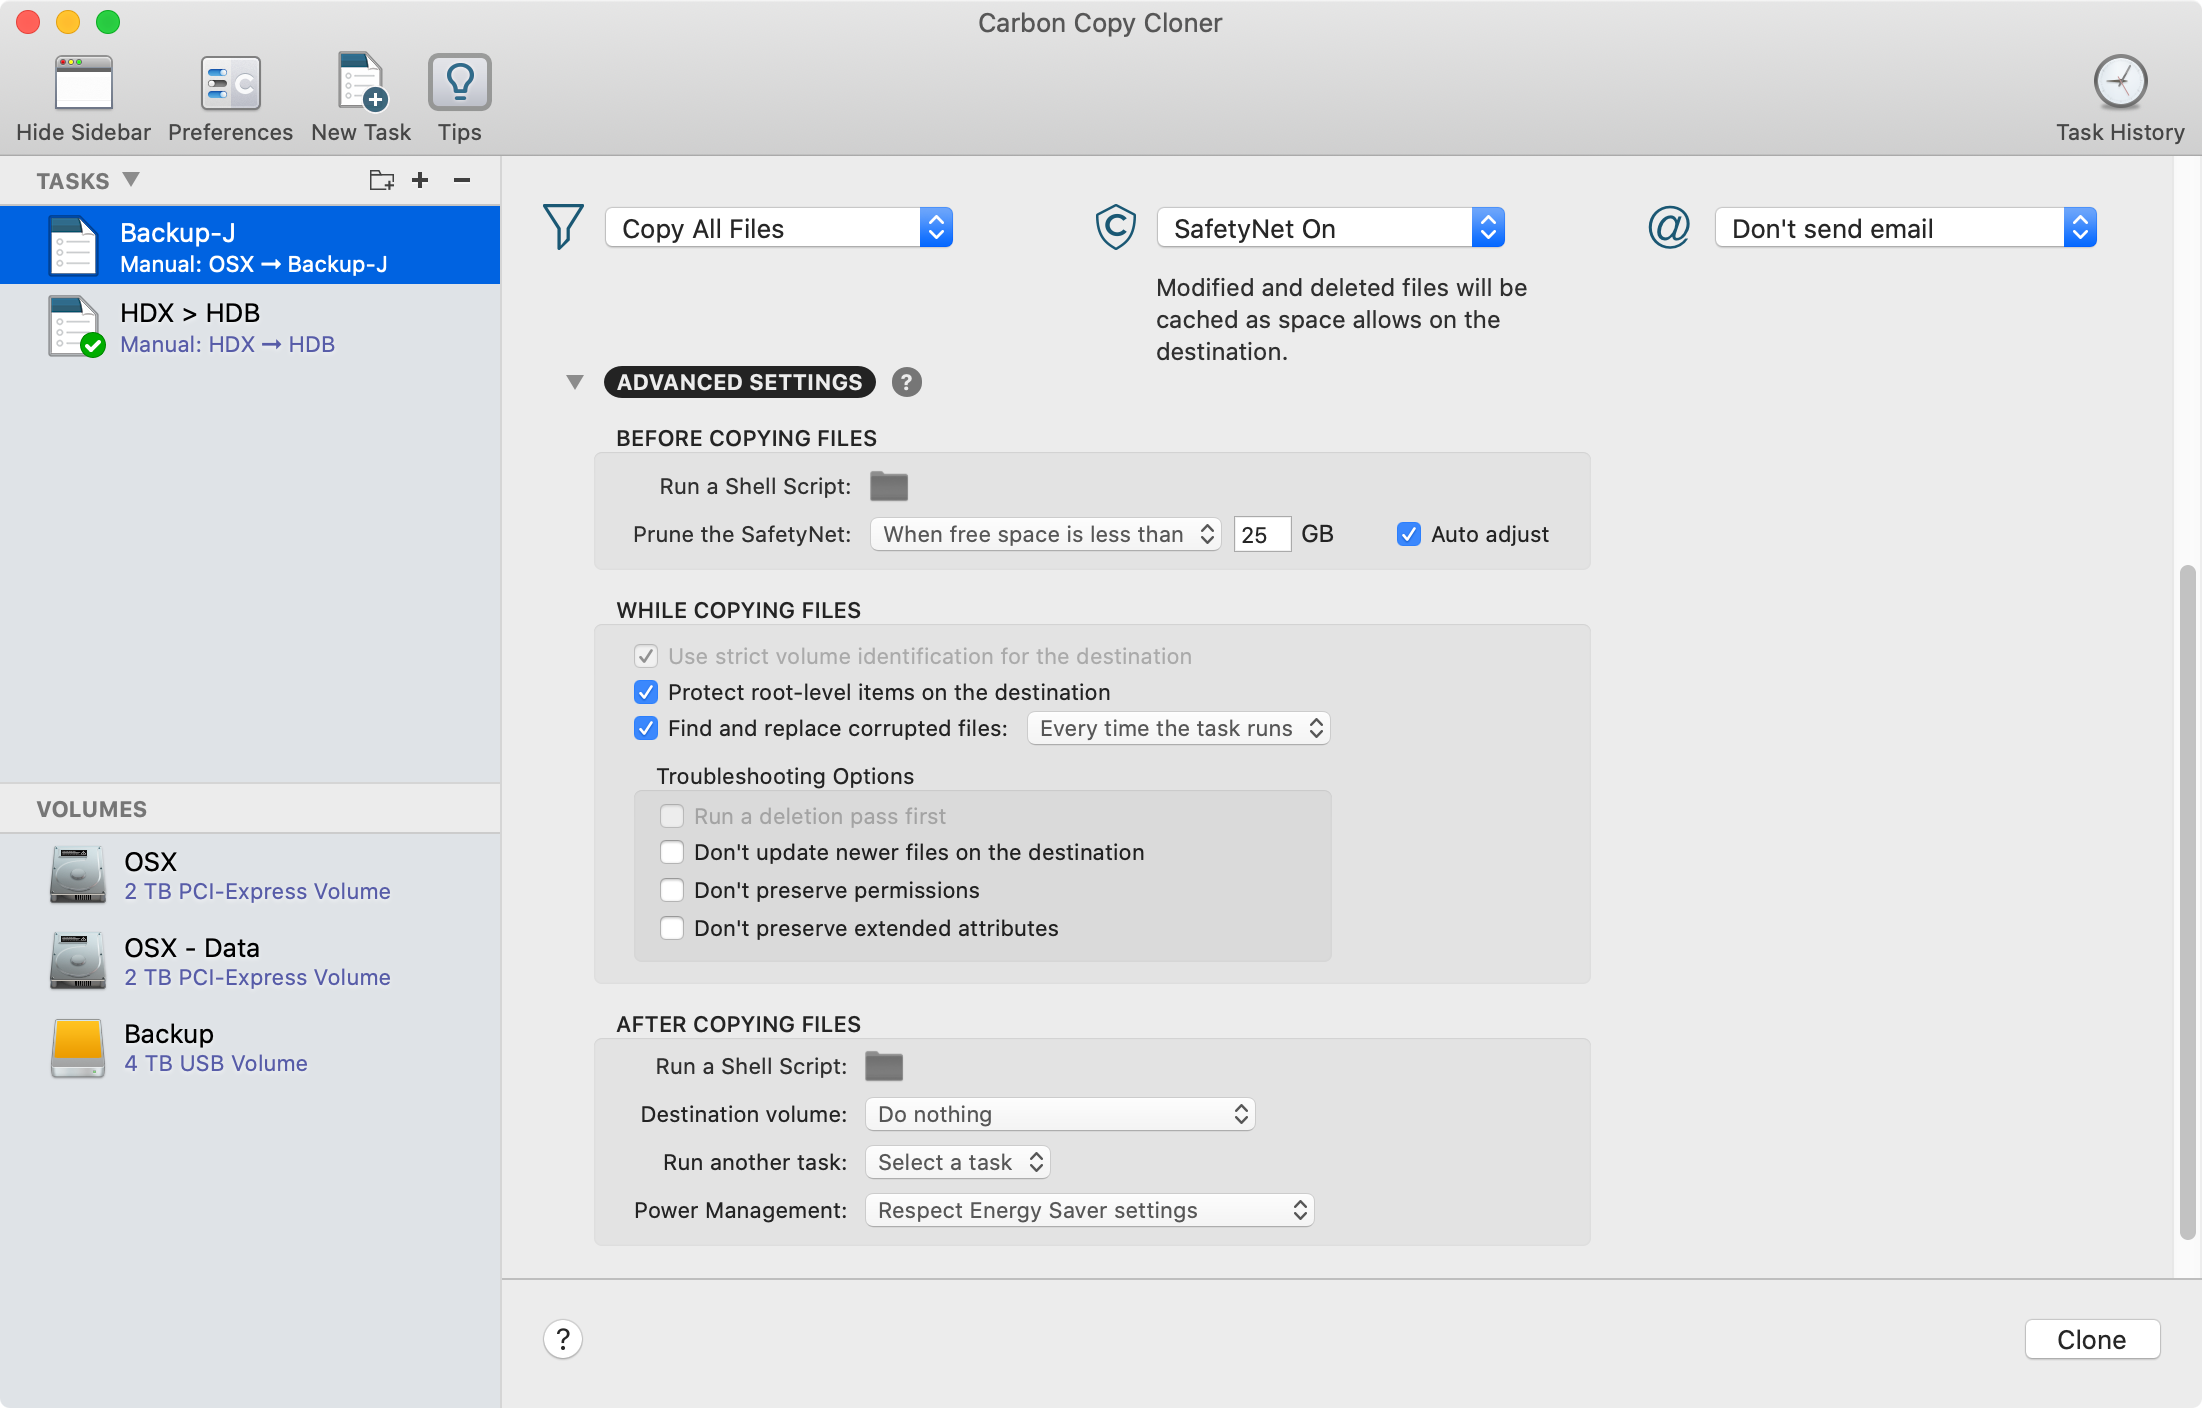Viewport: 2202px width, 1408px height.
Task: Click the new task group folder icon
Action: pyautogui.click(x=381, y=180)
